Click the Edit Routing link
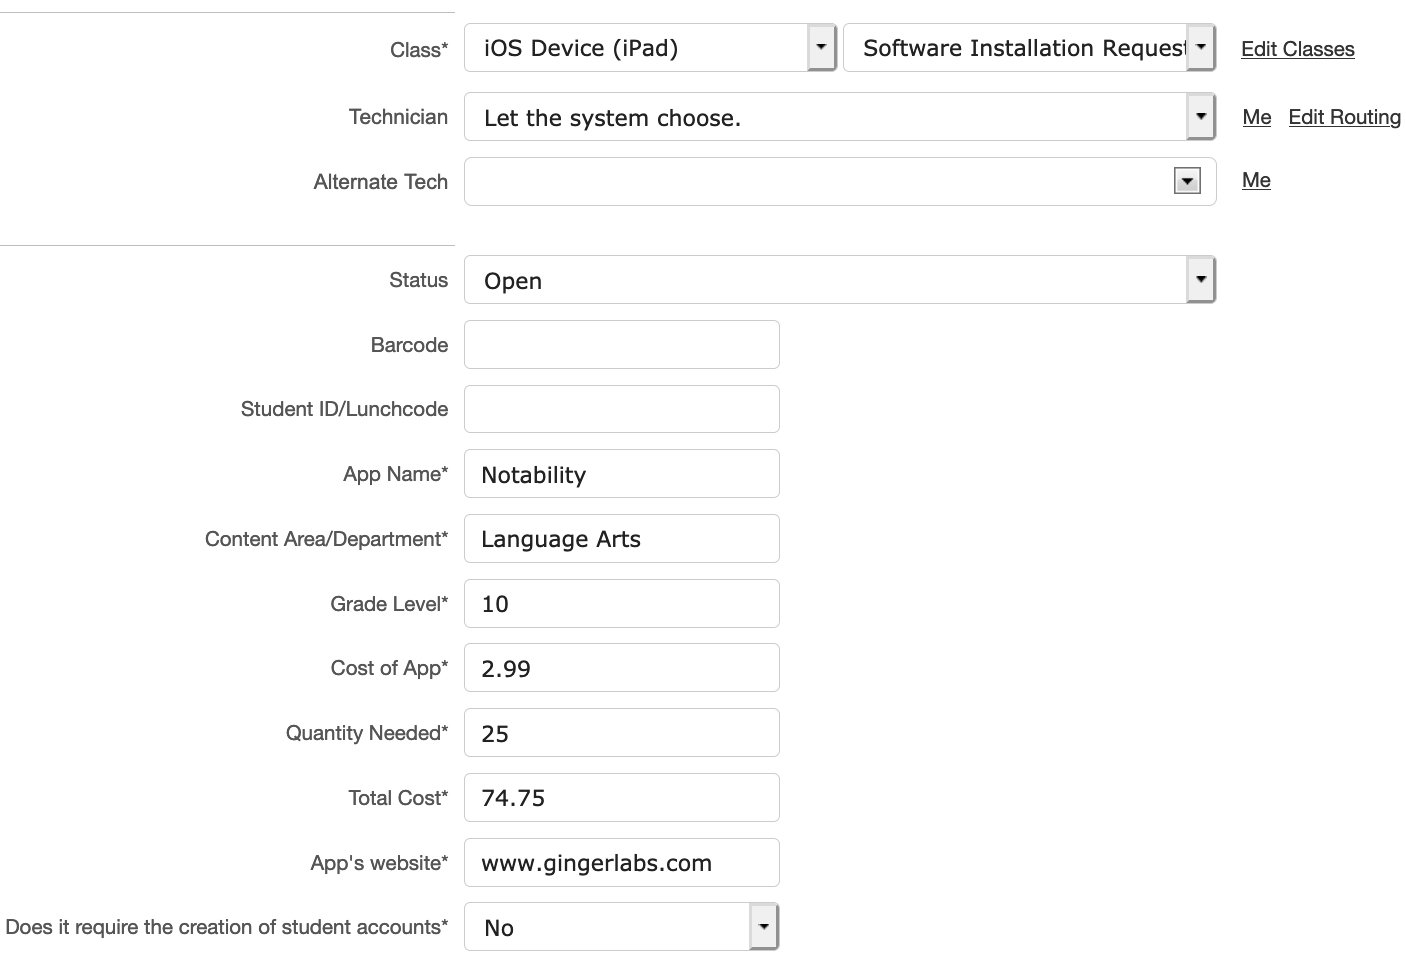This screenshot has width=1406, height=958. tap(1344, 117)
